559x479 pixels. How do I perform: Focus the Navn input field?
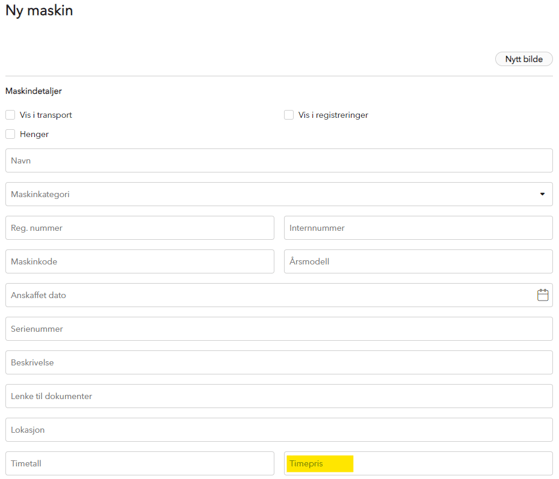279,161
